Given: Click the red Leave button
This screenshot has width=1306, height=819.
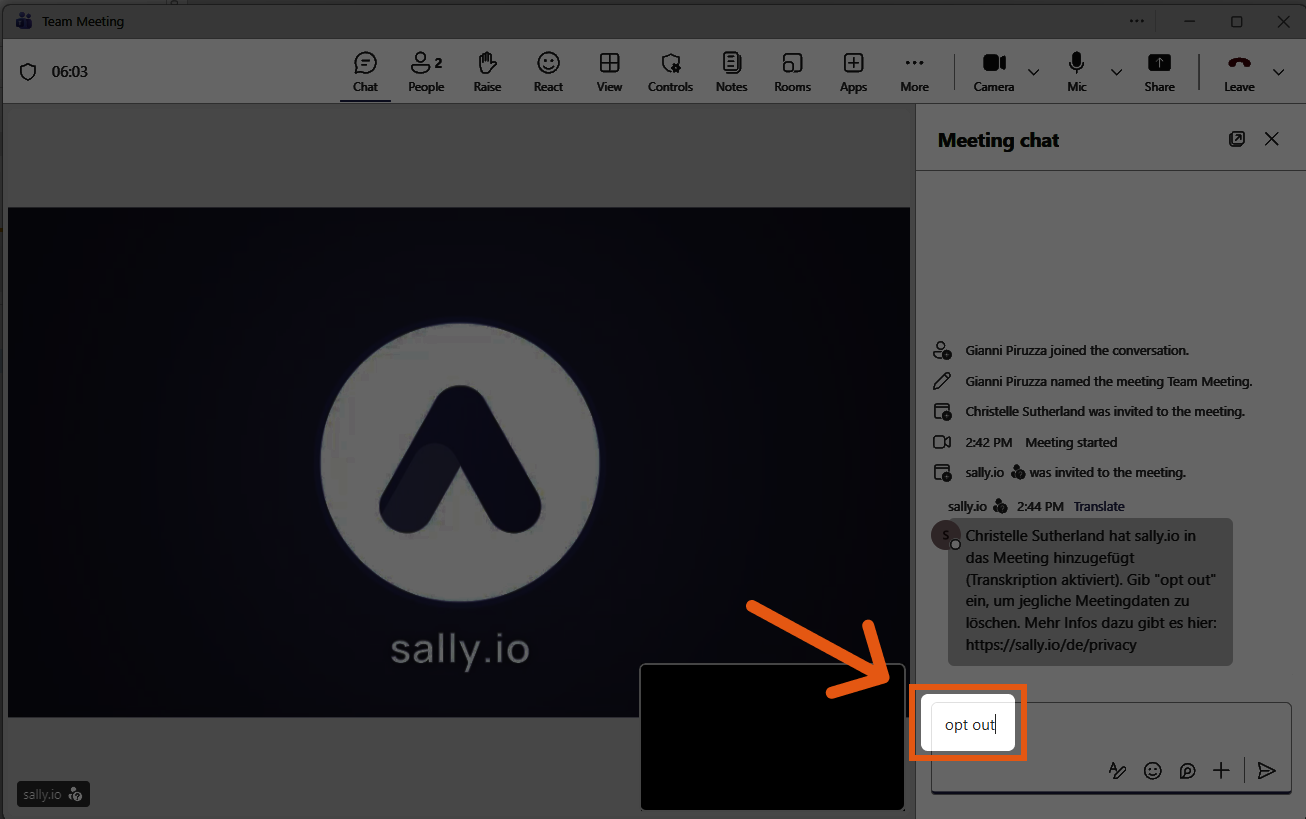Looking at the screenshot, I should (x=1239, y=72).
